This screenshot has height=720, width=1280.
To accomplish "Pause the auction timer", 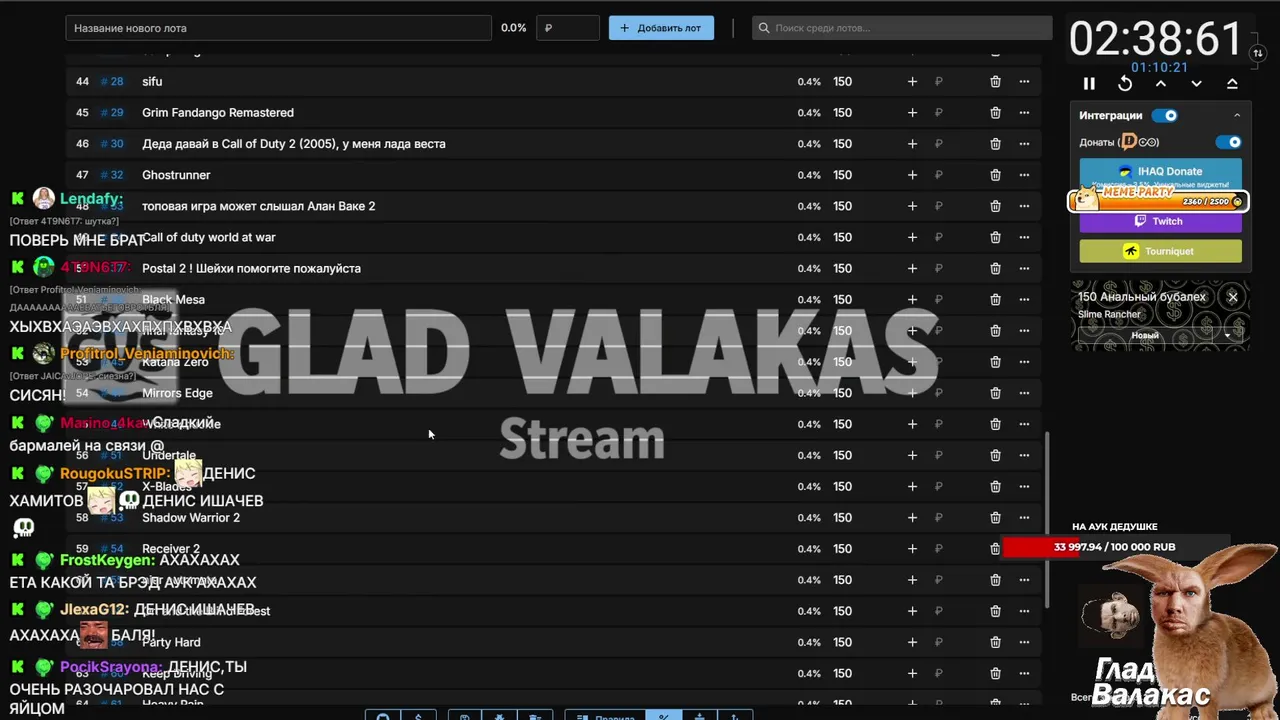I will click(1089, 84).
